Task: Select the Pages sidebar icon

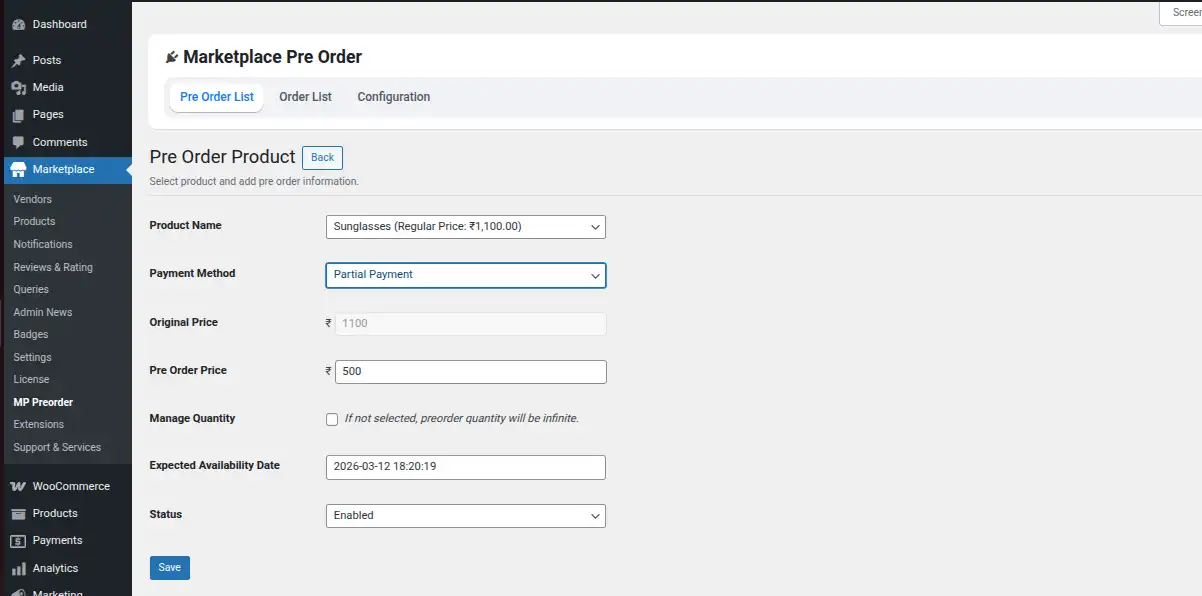Action: [20, 114]
